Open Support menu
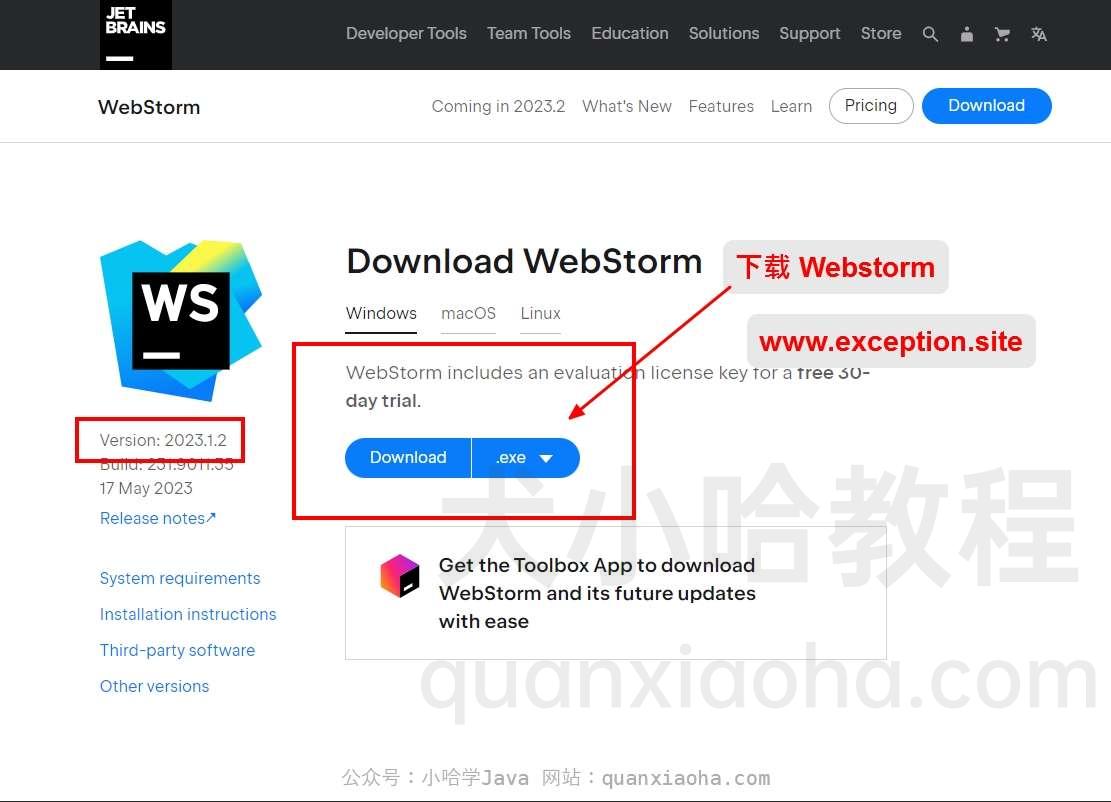This screenshot has height=802, width=1111. tap(810, 33)
